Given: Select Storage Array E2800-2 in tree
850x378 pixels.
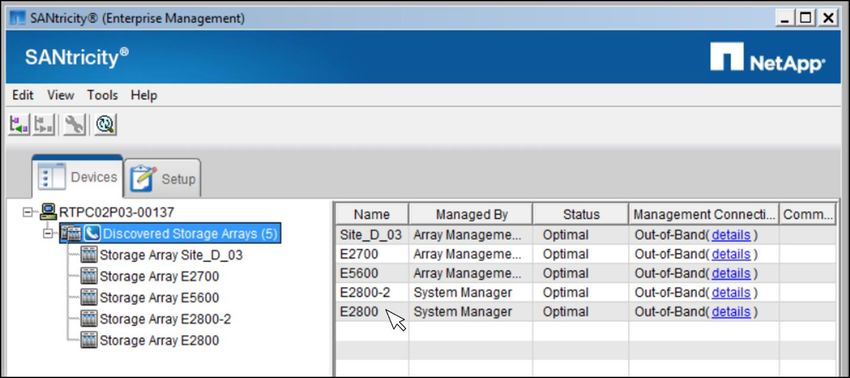Looking at the screenshot, I should [165, 319].
